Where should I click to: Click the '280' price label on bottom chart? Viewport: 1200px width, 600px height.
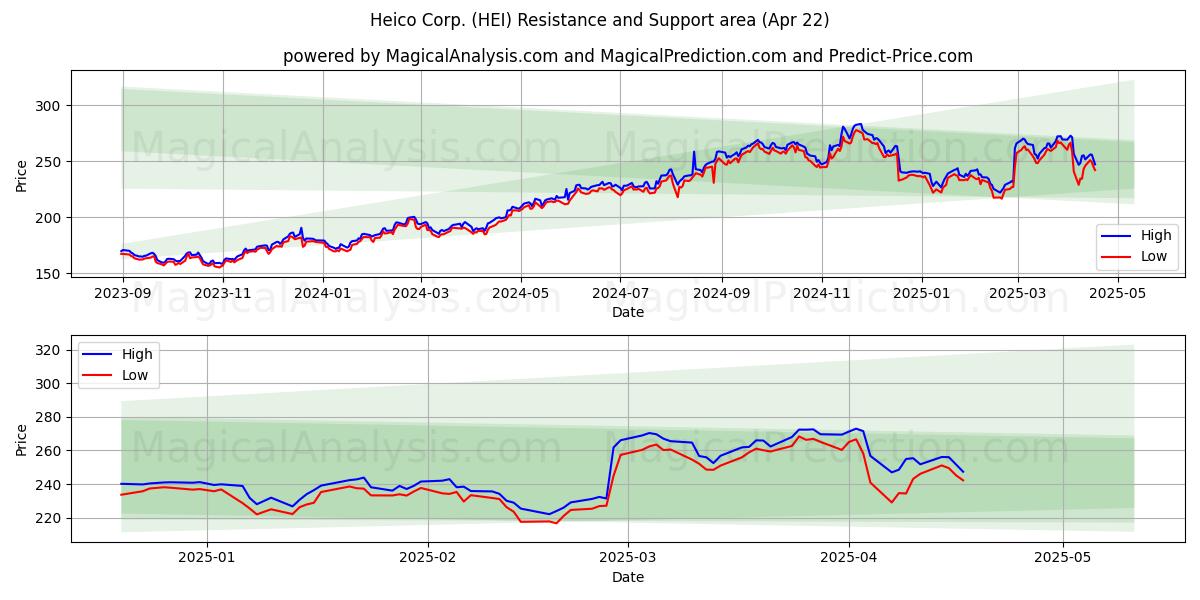point(50,418)
